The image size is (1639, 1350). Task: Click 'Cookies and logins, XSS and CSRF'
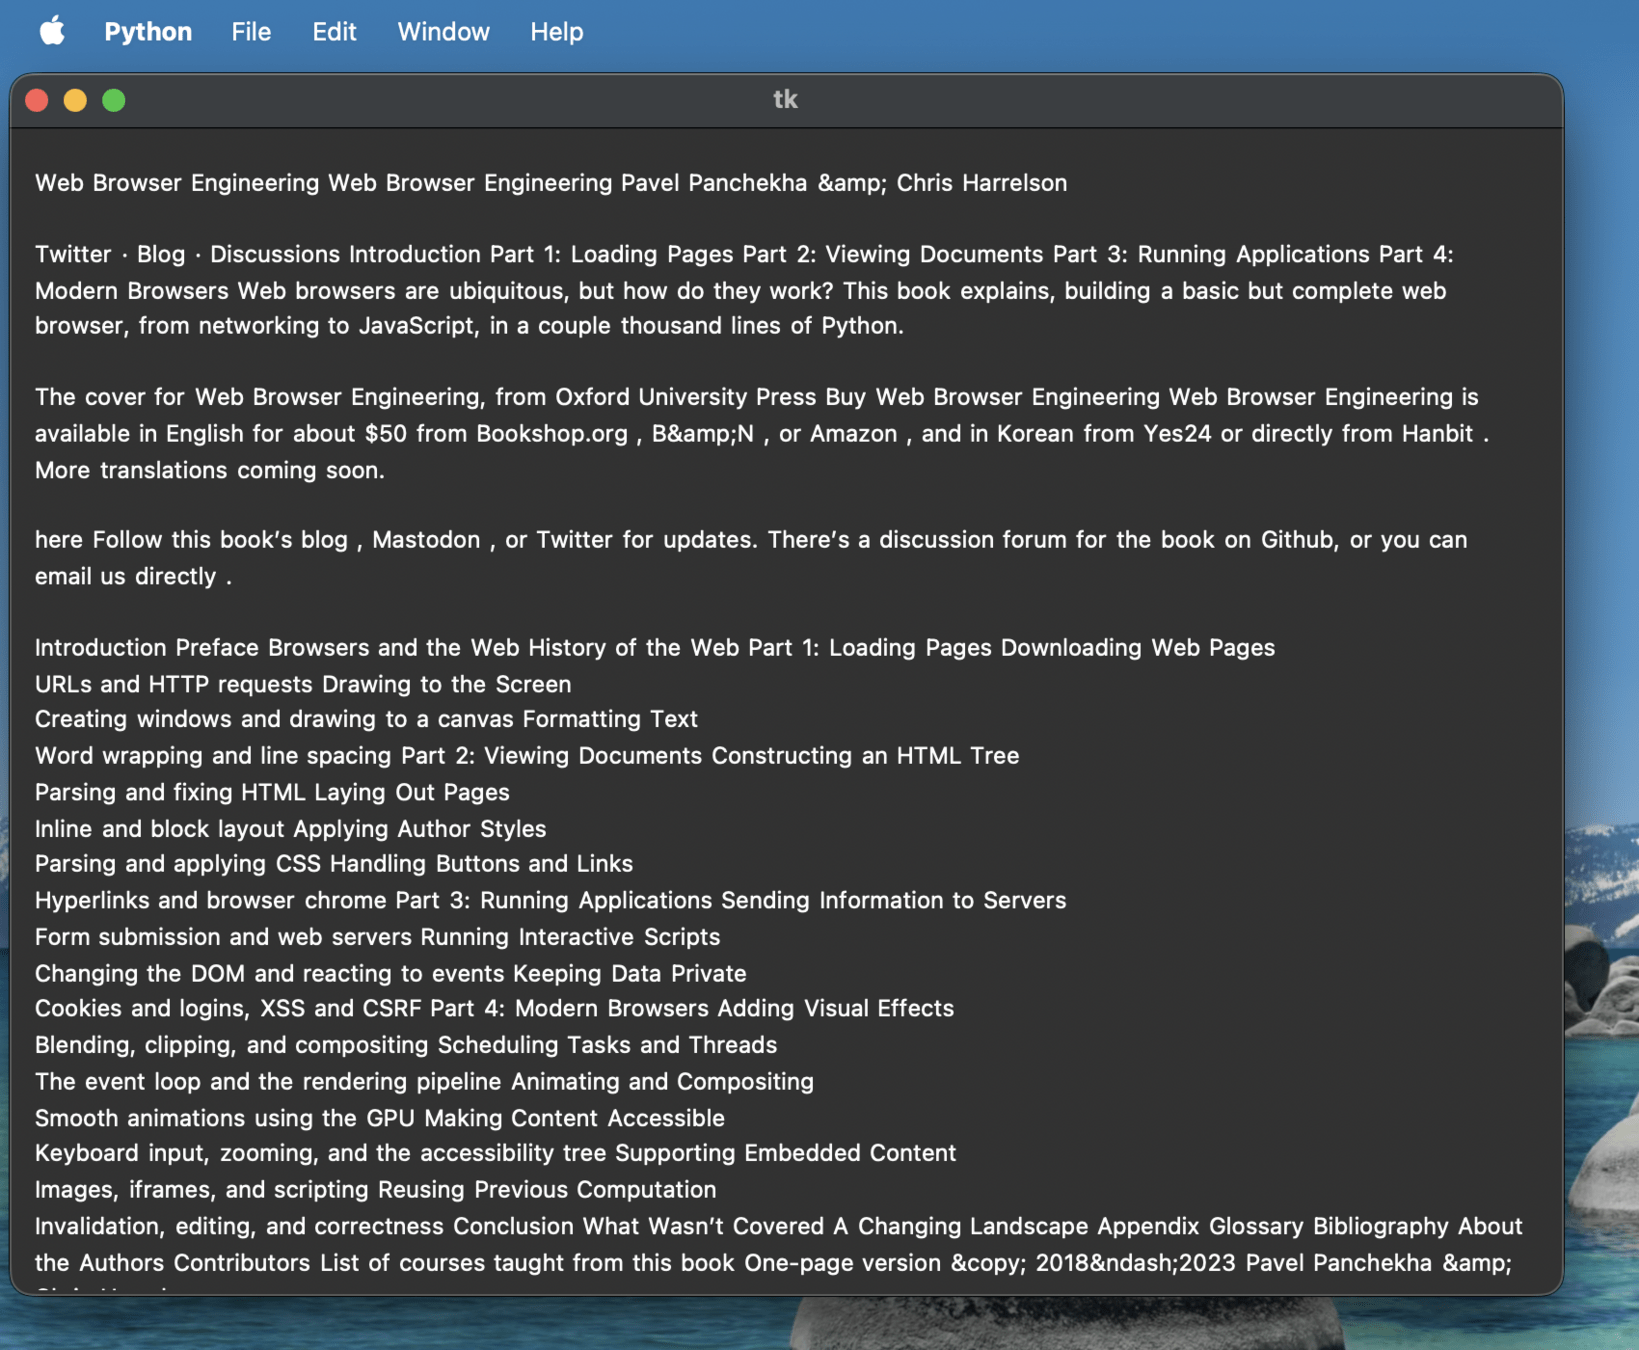pos(228,1009)
